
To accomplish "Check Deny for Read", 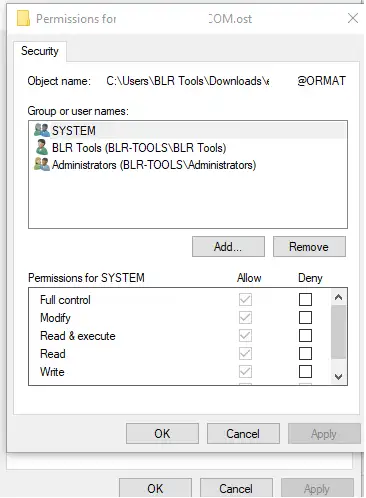I will click(x=305, y=353).
